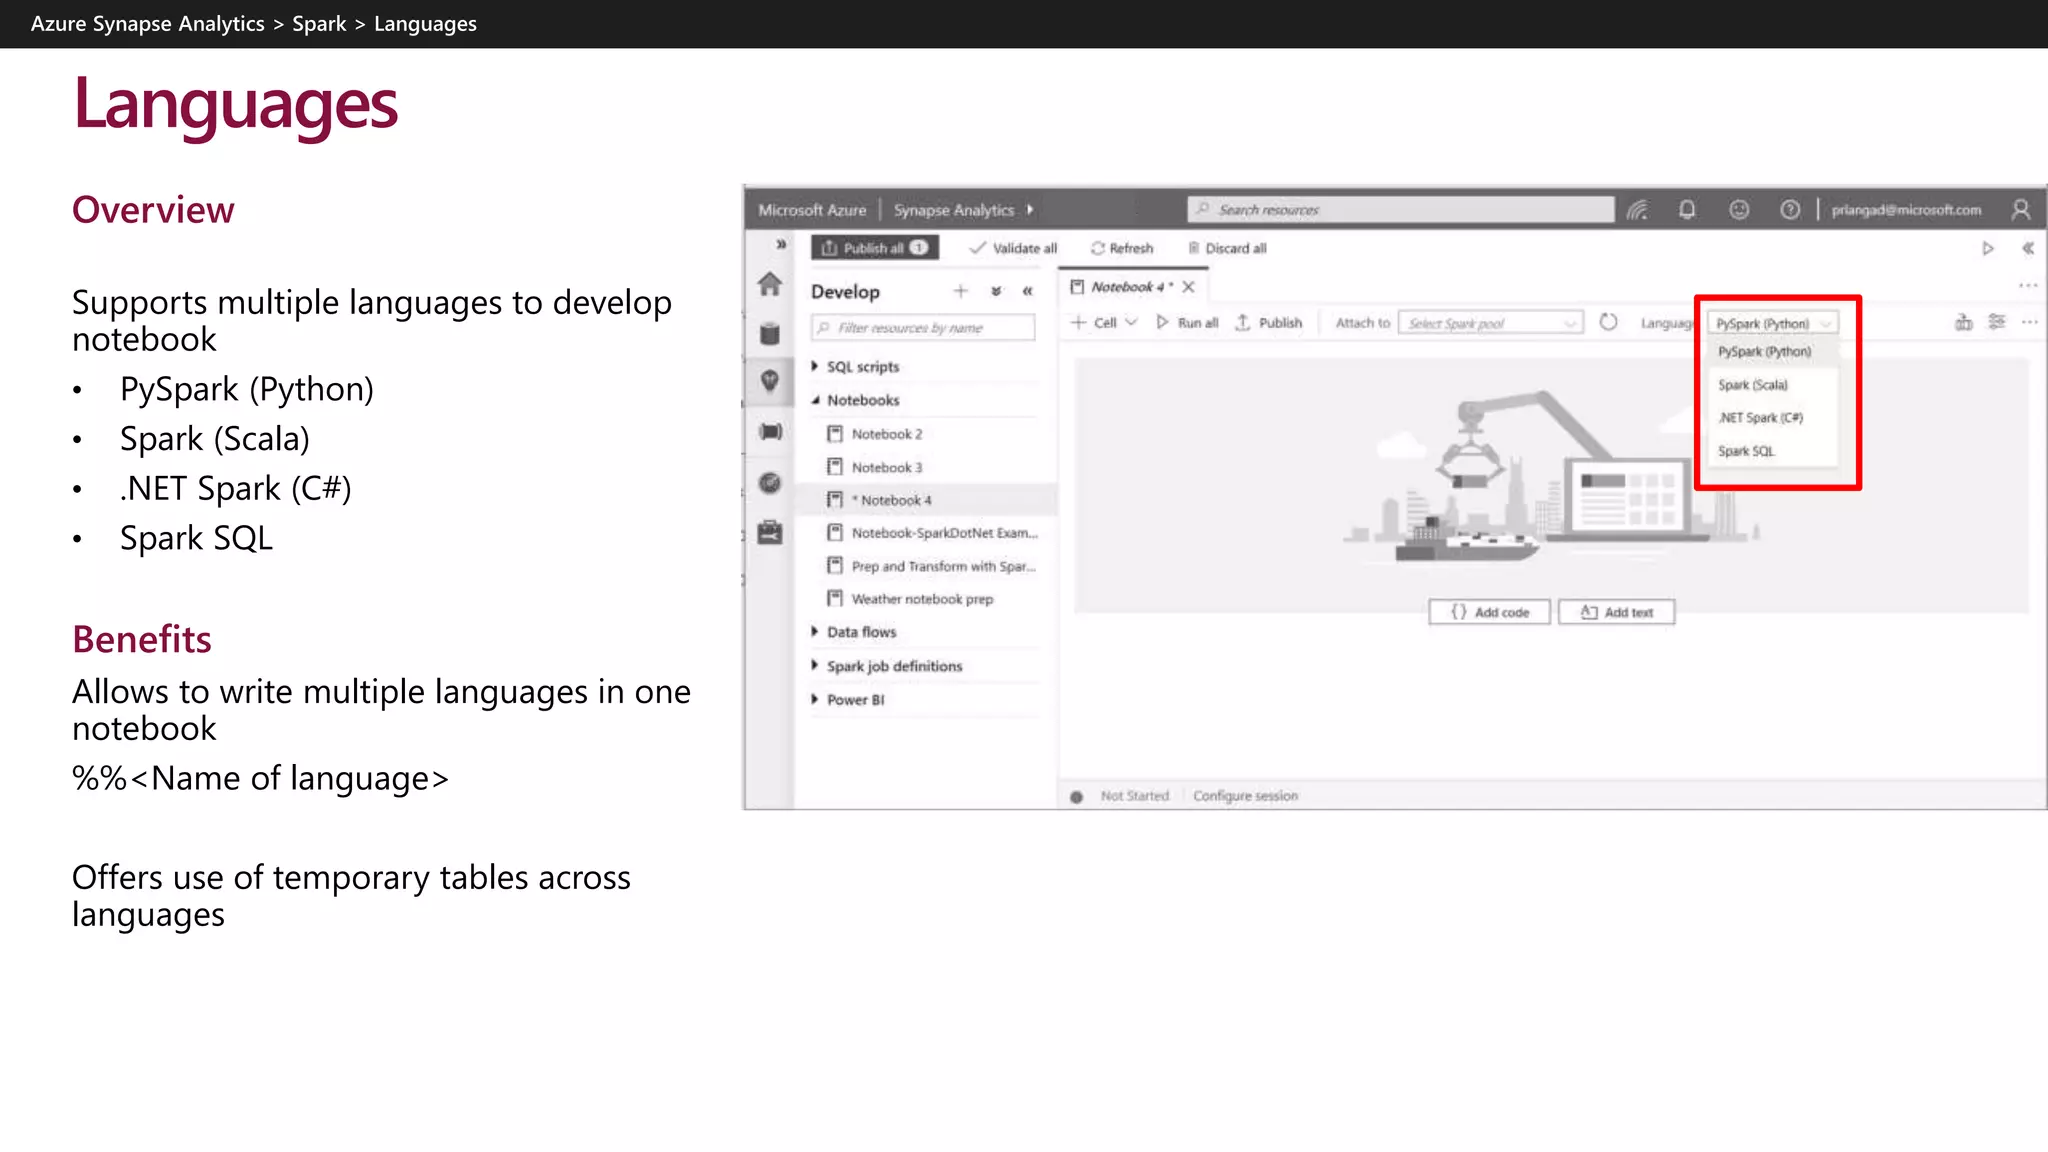The width and height of the screenshot is (2048, 1152).
Task: Open the Cell dropdown in notebook toolbar
Action: click(x=1104, y=323)
